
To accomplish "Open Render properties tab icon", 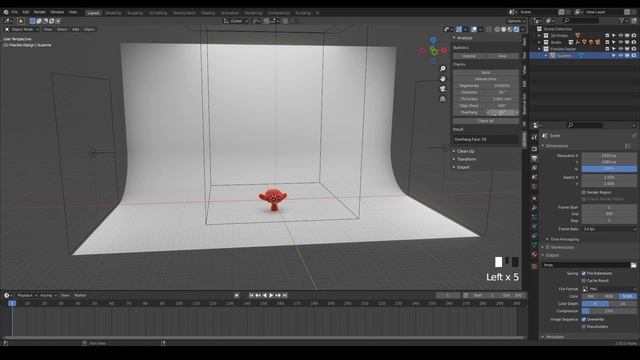I will click(534, 149).
